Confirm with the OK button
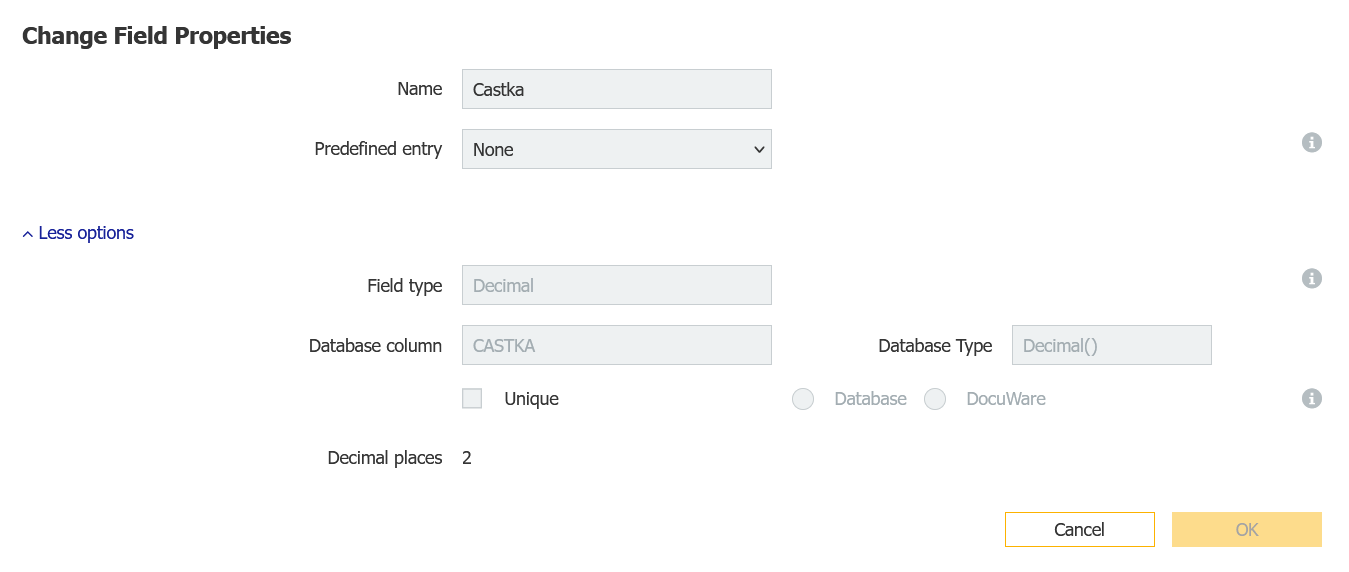 (x=1246, y=530)
